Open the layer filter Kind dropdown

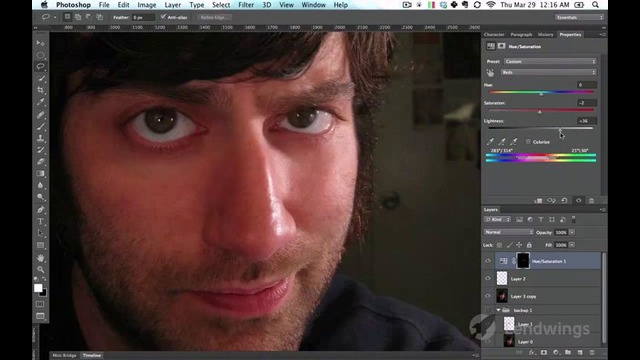[498, 220]
